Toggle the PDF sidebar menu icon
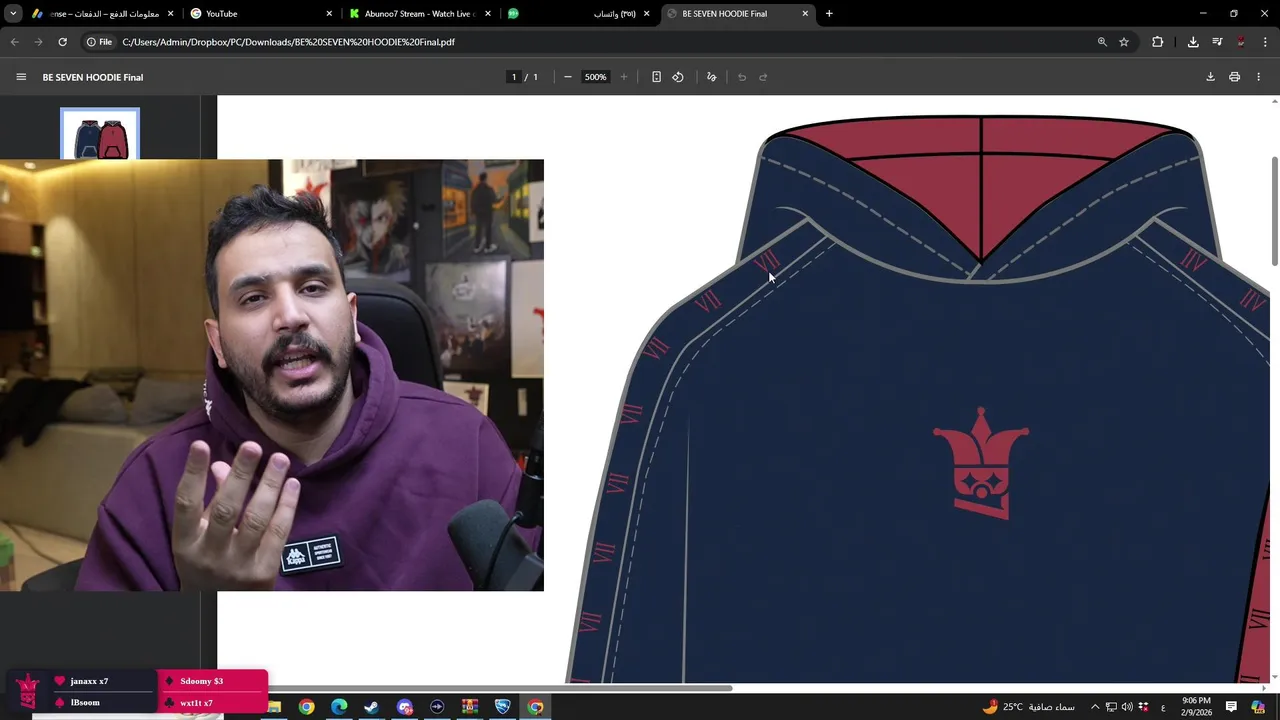Viewport: 1280px width, 720px height. pyautogui.click(x=21, y=77)
